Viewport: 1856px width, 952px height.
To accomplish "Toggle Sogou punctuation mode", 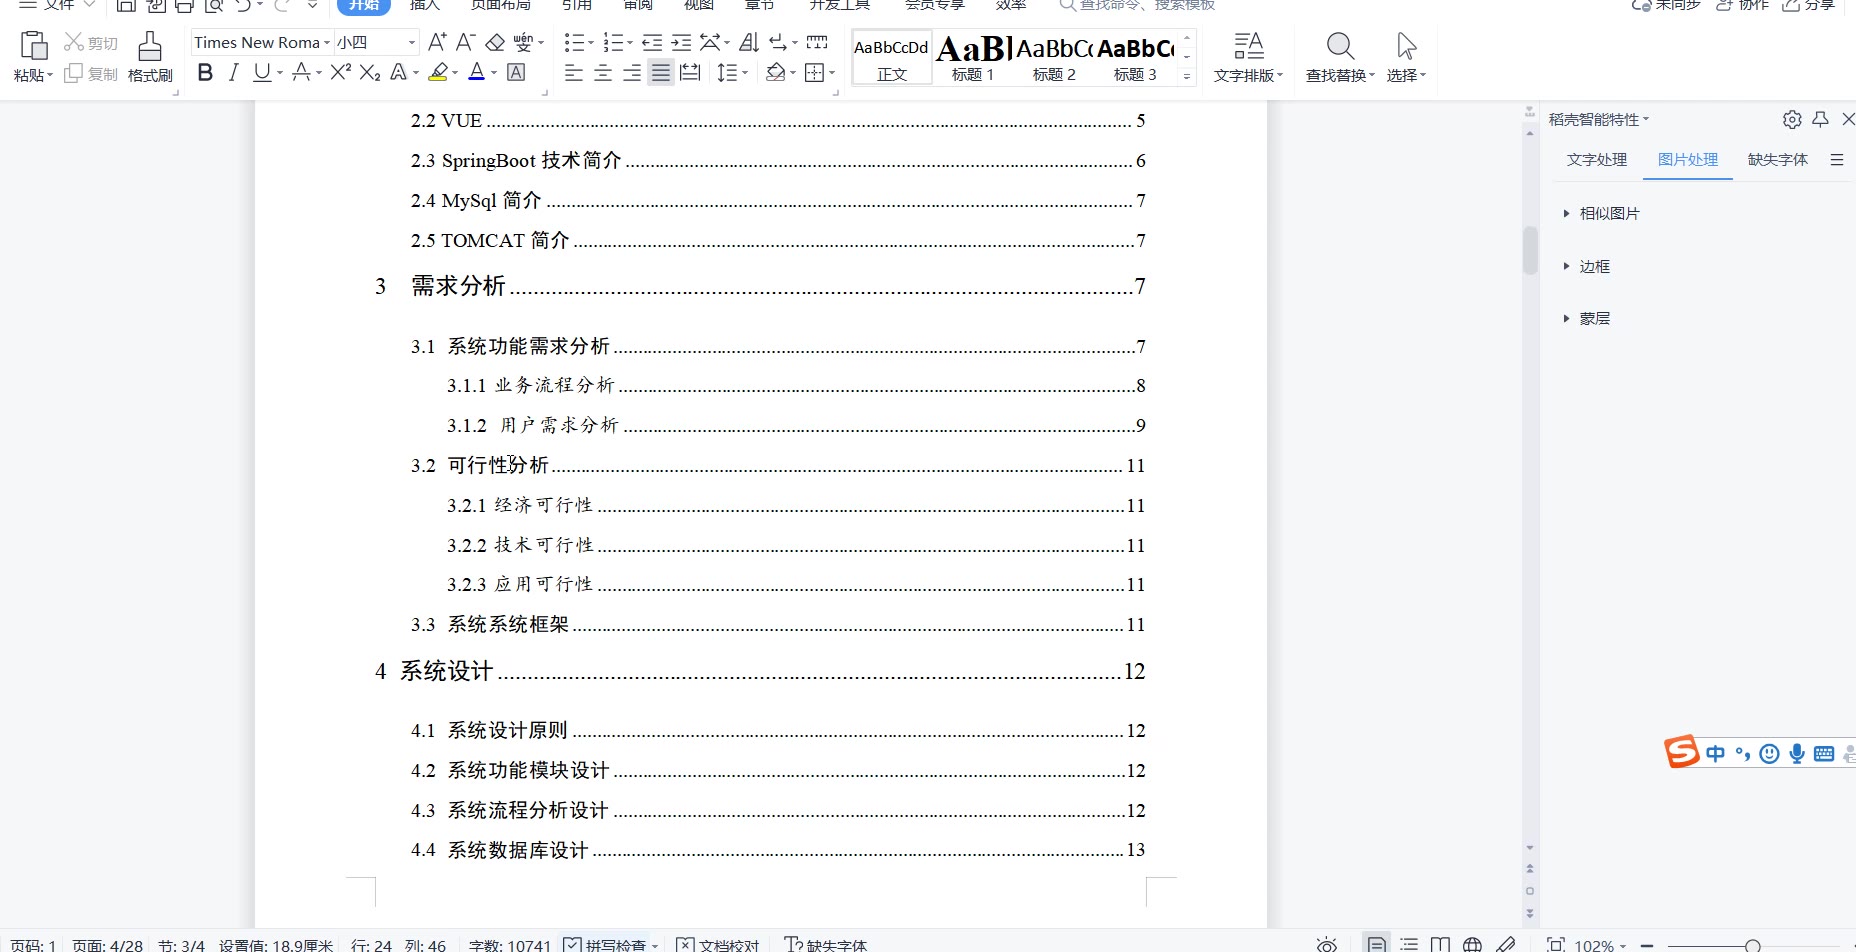I will 1743,754.
